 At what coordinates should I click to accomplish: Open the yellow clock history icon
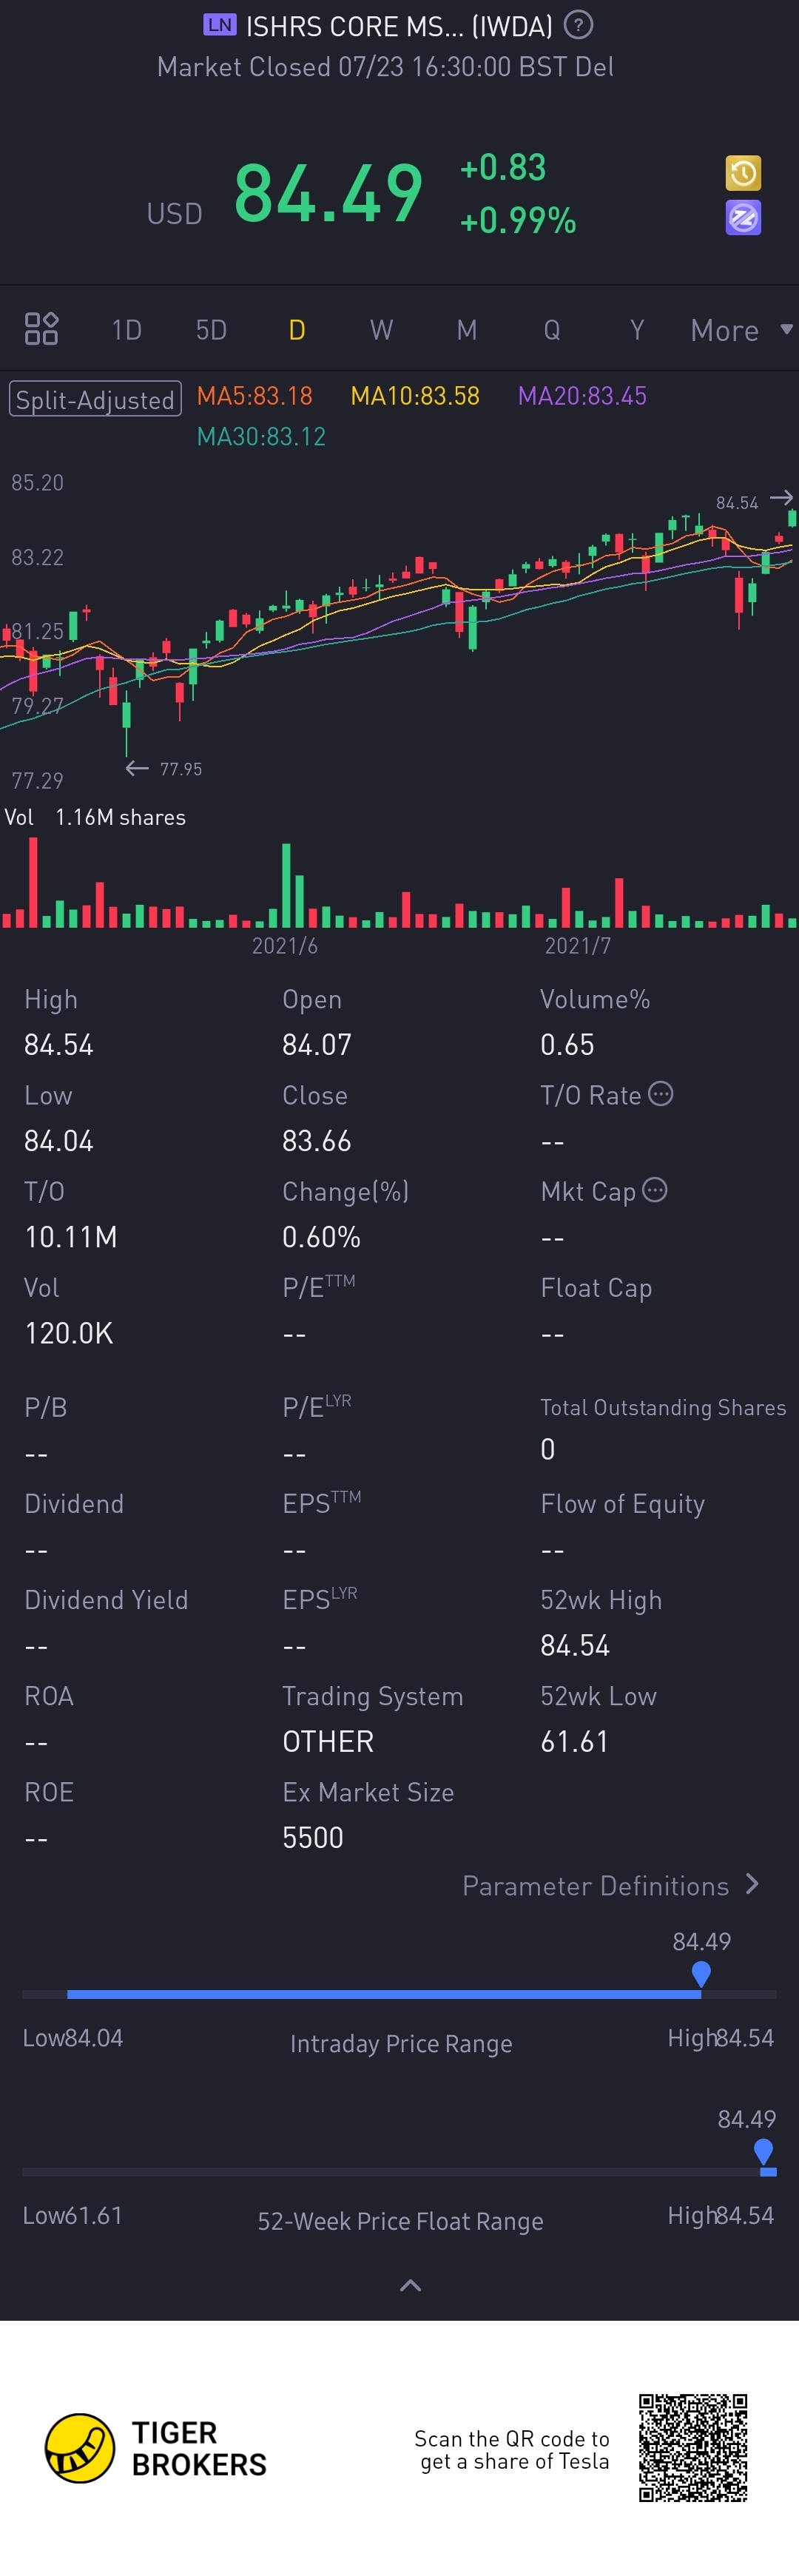[743, 173]
